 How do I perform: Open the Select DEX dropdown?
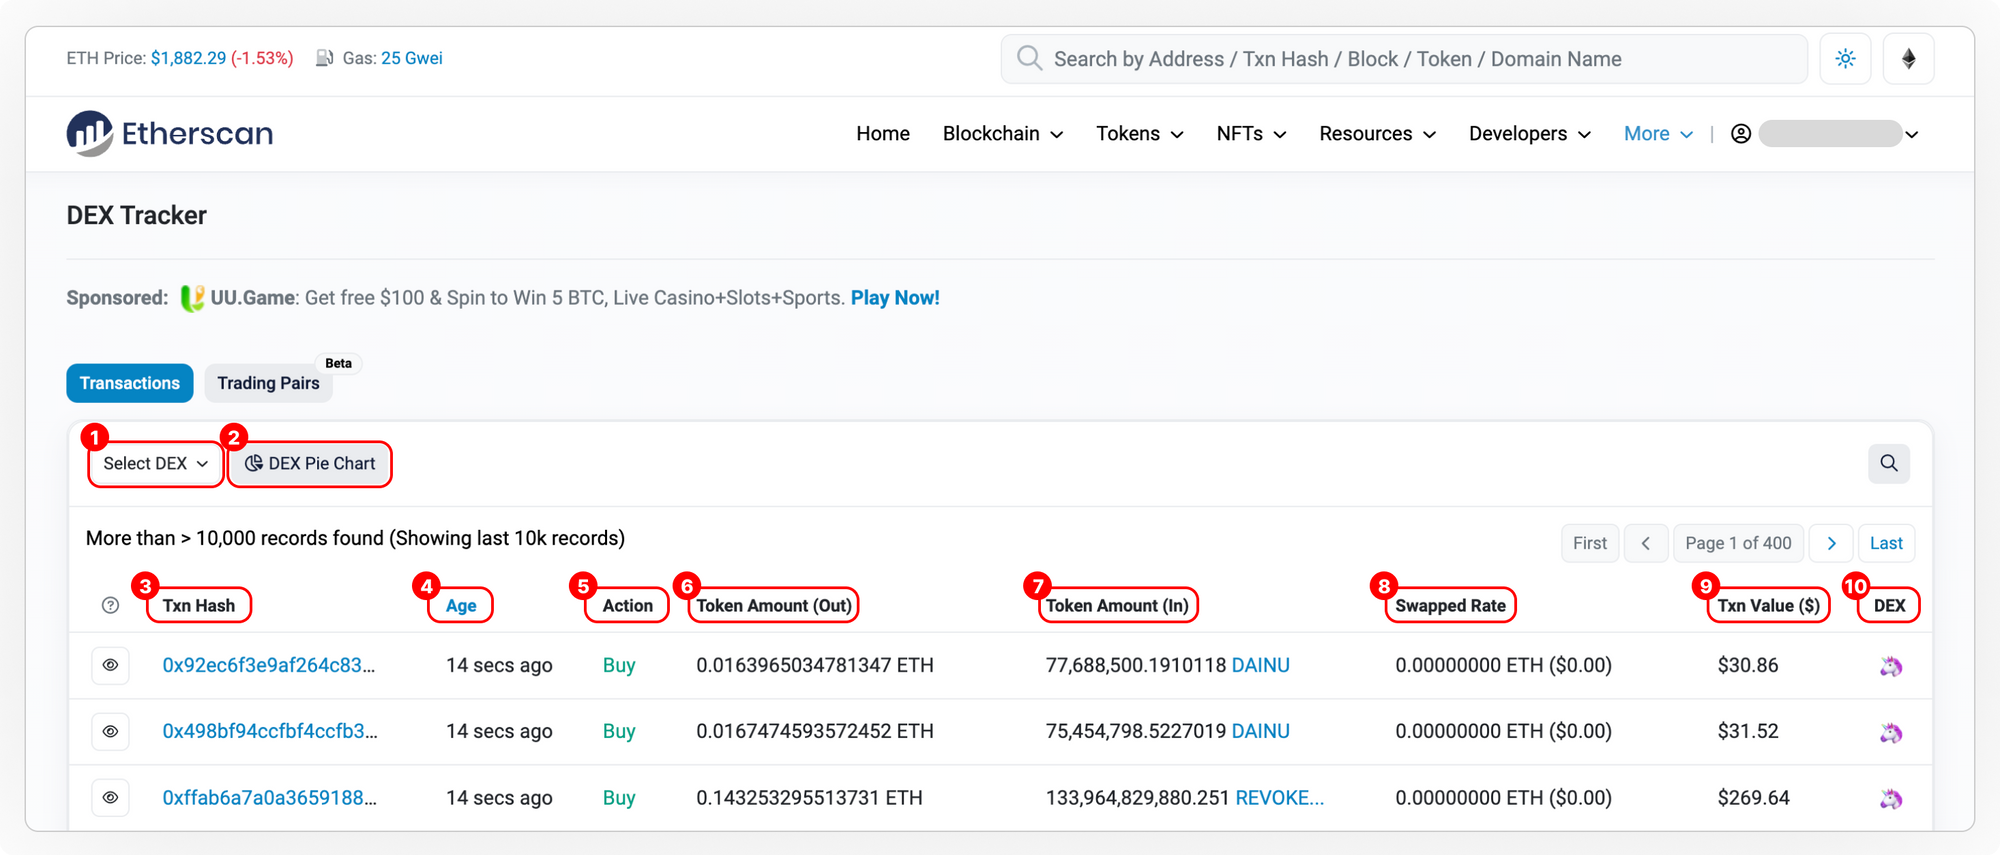(155, 464)
